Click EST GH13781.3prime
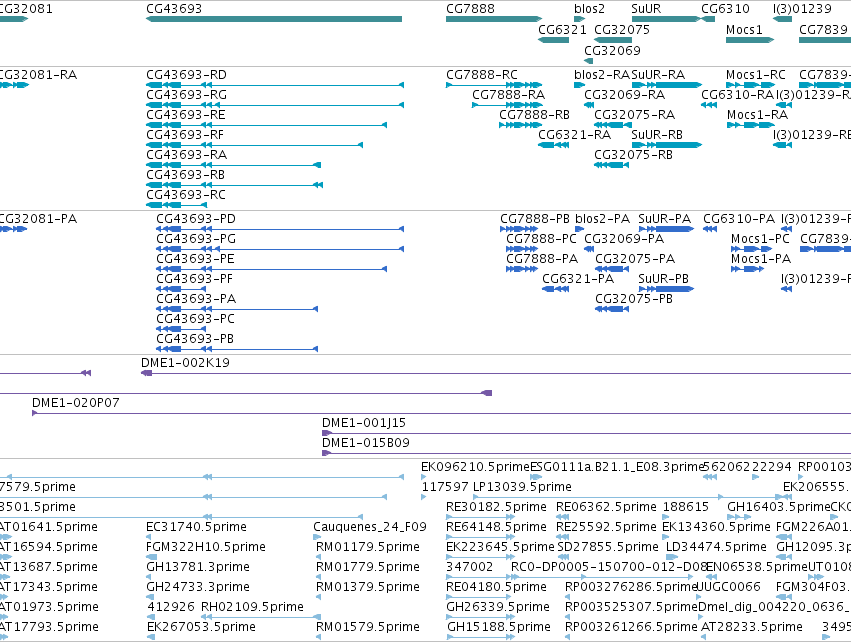This screenshot has width=851, height=642. (198, 567)
